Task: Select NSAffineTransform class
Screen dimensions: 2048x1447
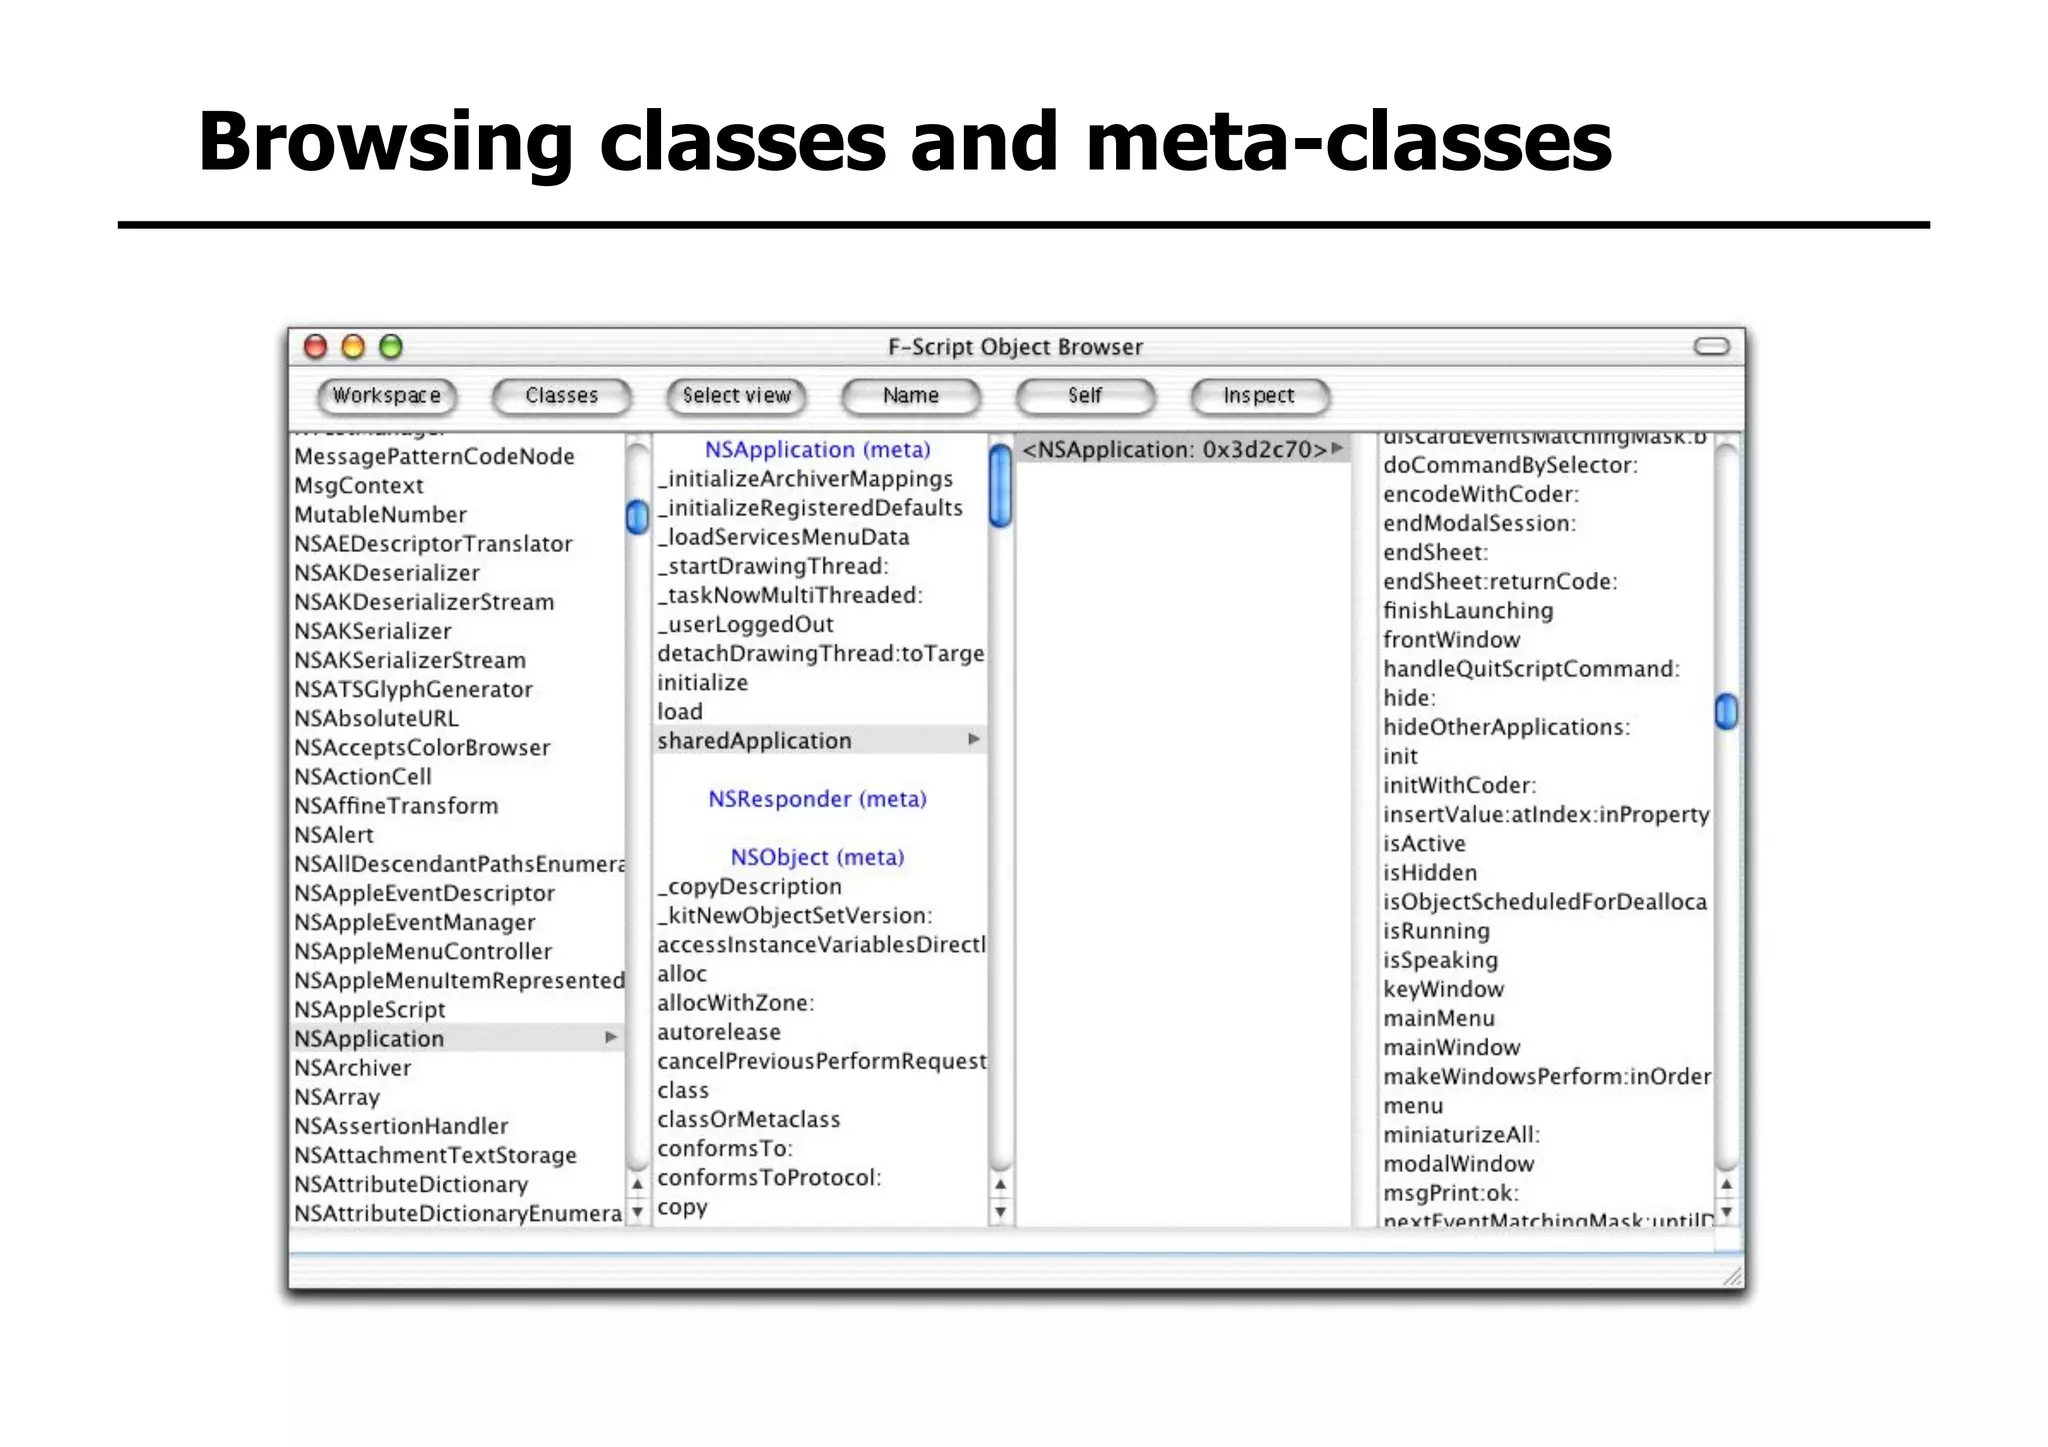Action: click(x=396, y=805)
